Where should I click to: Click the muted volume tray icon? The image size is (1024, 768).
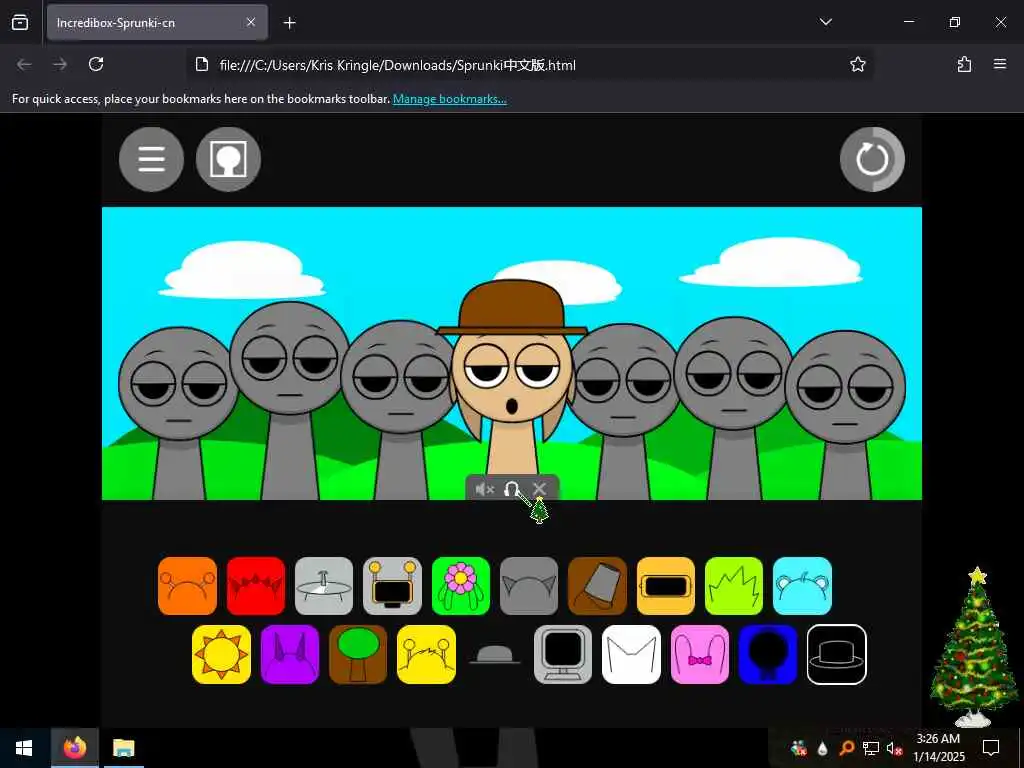894,748
